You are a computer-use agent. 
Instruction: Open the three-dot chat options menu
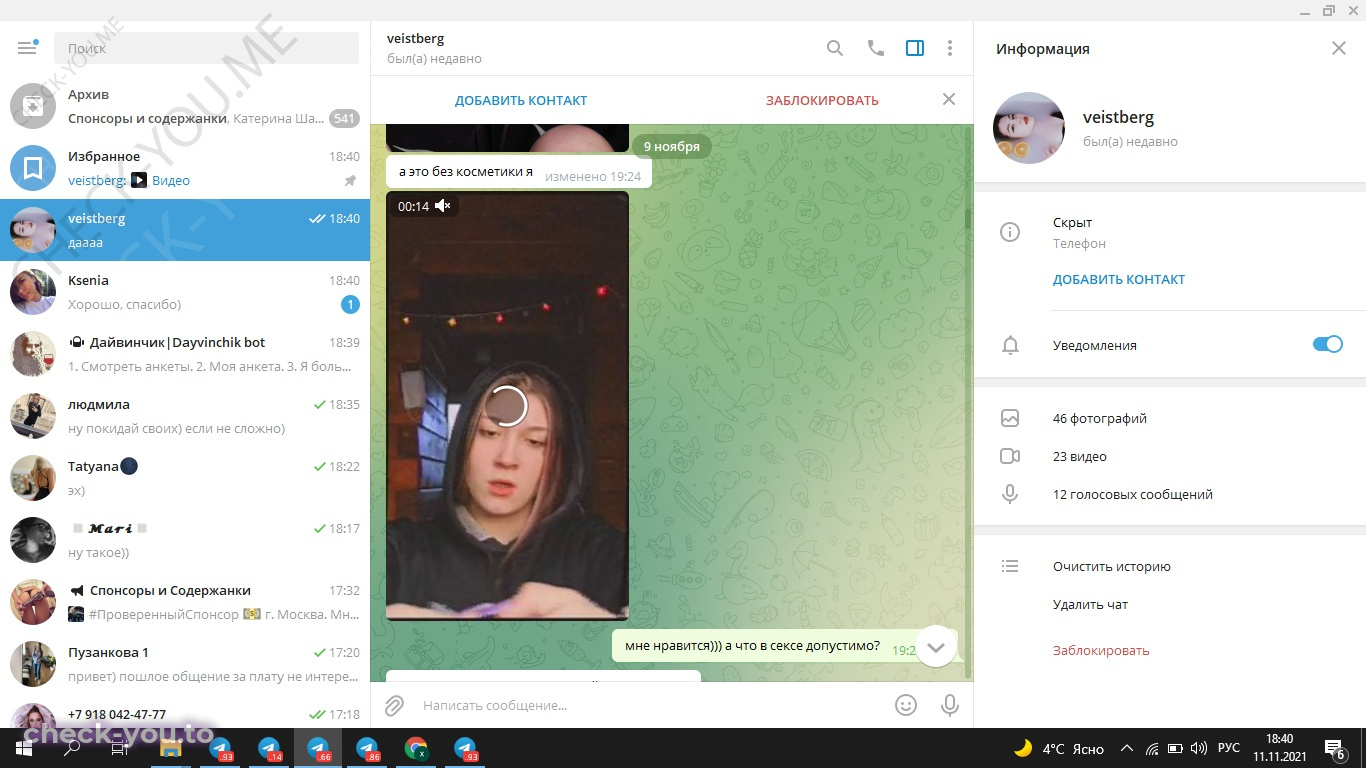(x=950, y=48)
